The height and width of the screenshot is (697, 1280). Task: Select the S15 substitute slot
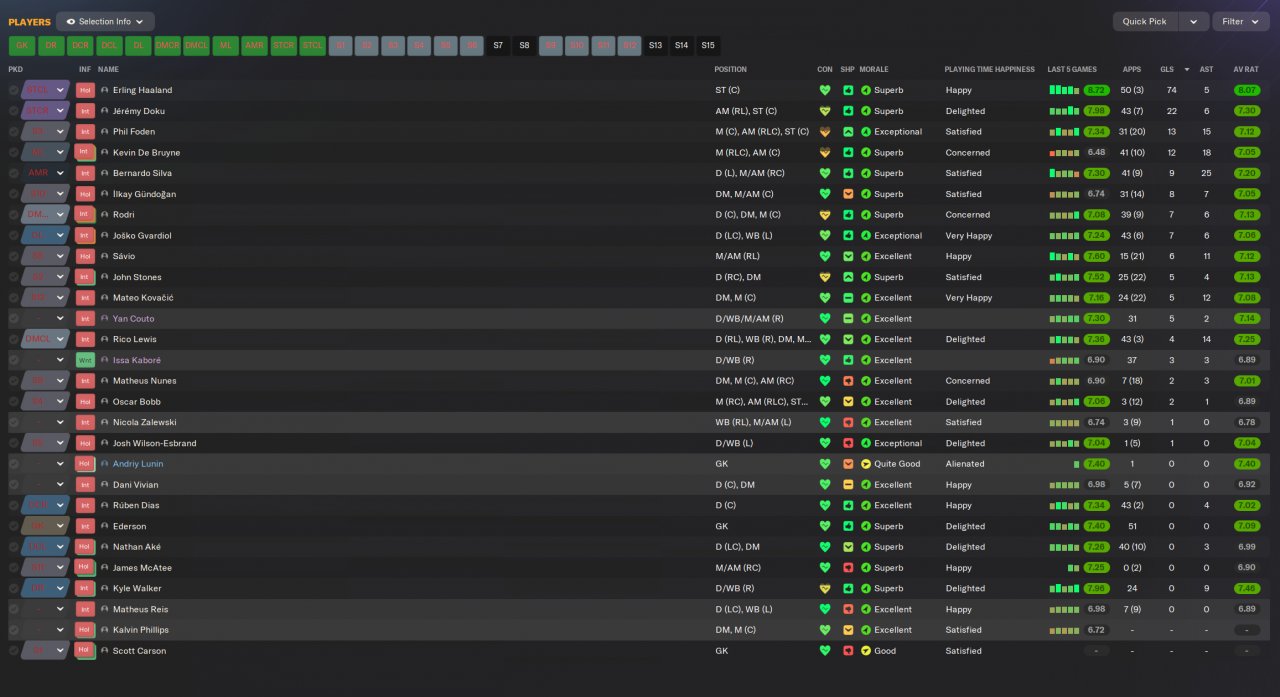click(708, 45)
